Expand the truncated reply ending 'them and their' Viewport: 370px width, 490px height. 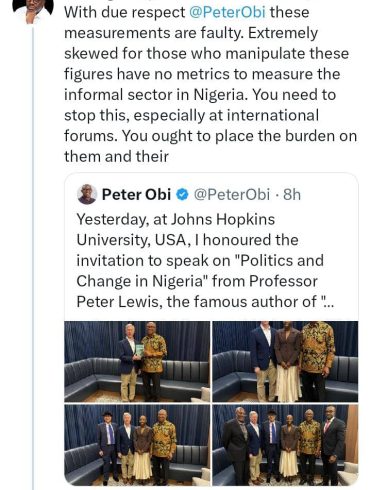tap(116, 157)
